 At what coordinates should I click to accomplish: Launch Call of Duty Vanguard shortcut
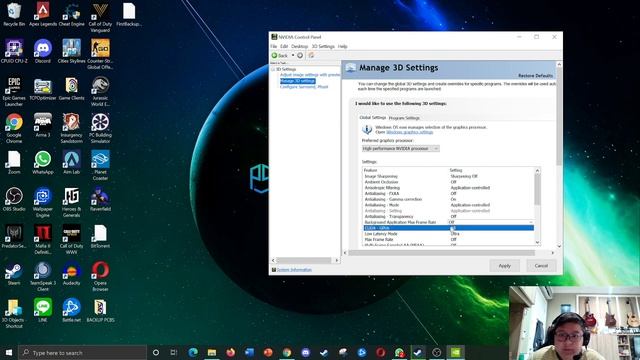(x=100, y=17)
